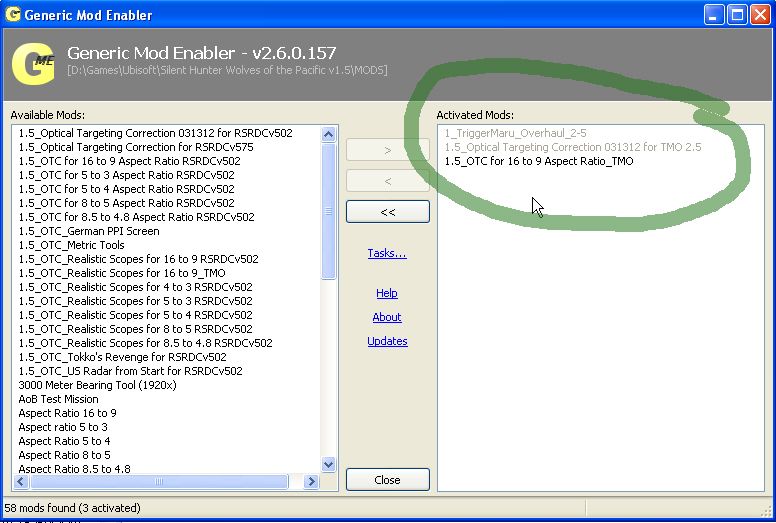Check for Updates link
Image resolution: width=776 pixels, height=523 pixels.
(388, 341)
